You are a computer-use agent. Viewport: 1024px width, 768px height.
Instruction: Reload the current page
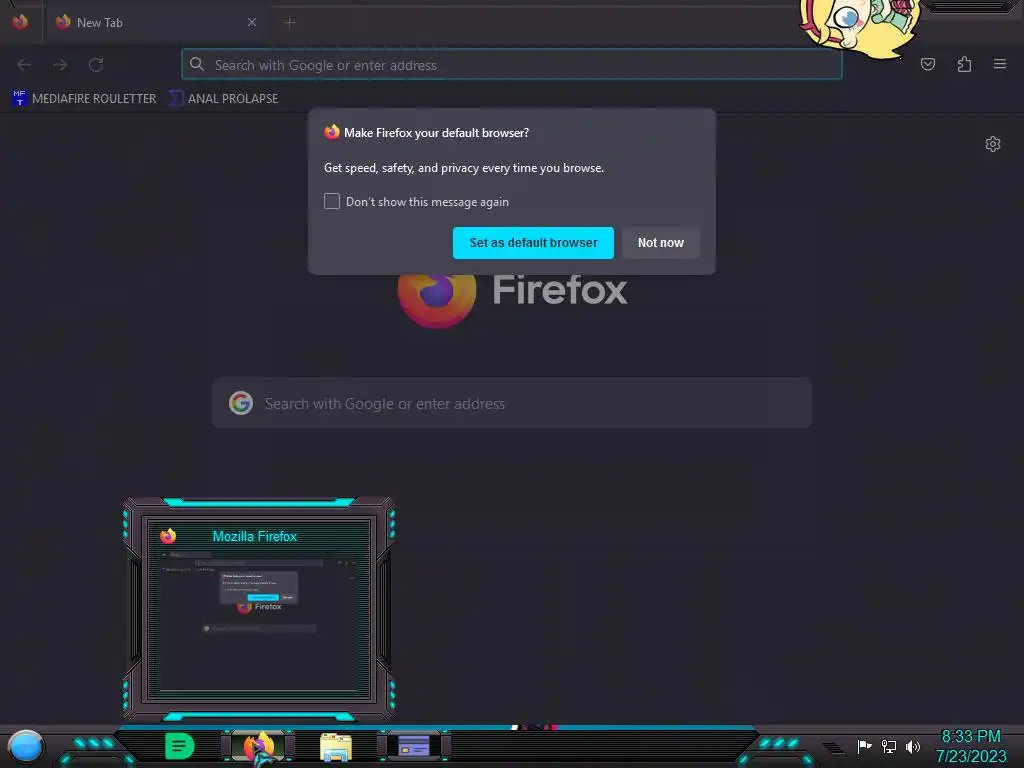click(x=96, y=65)
